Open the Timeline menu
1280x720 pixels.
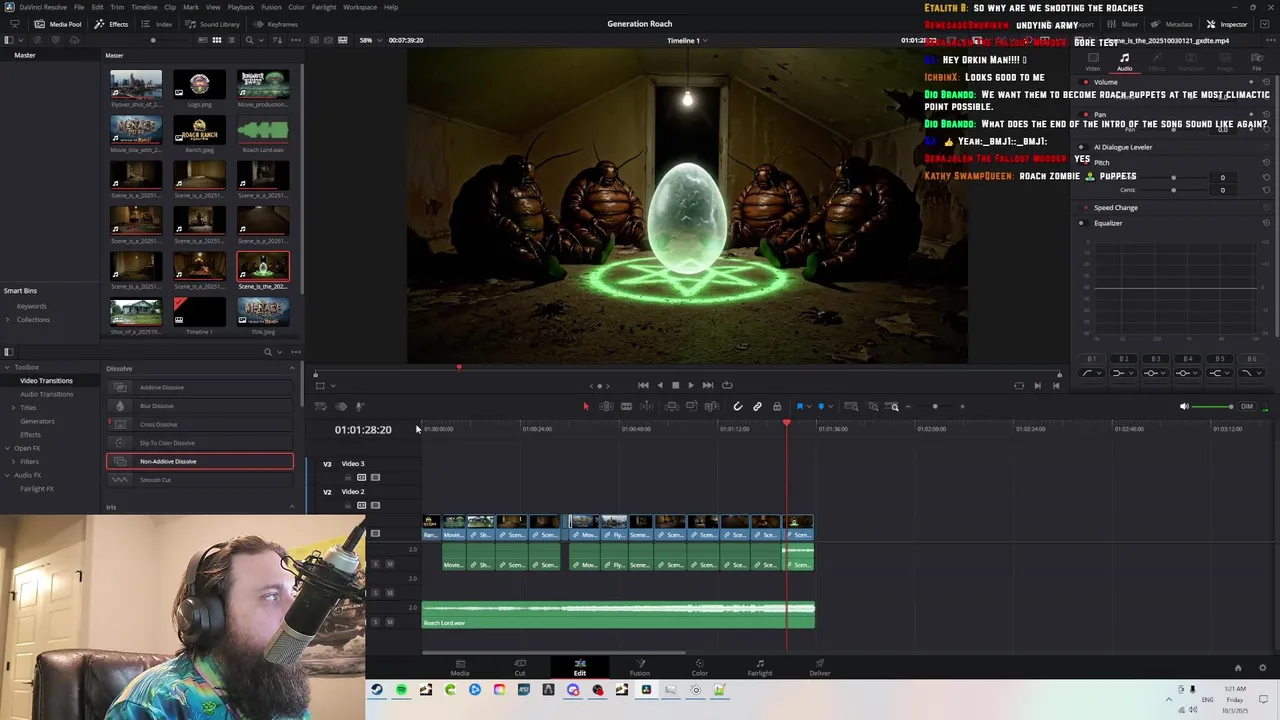(x=144, y=7)
